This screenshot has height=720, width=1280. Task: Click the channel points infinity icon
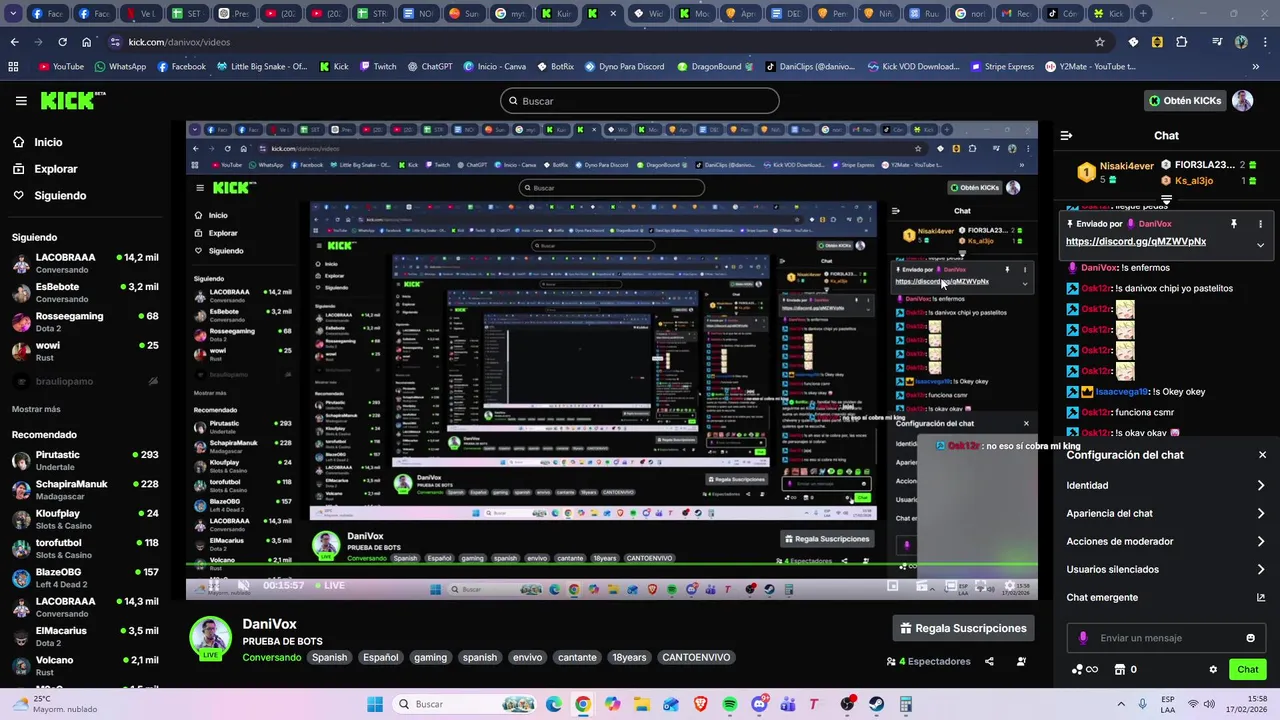click(x=1085, y=670)
